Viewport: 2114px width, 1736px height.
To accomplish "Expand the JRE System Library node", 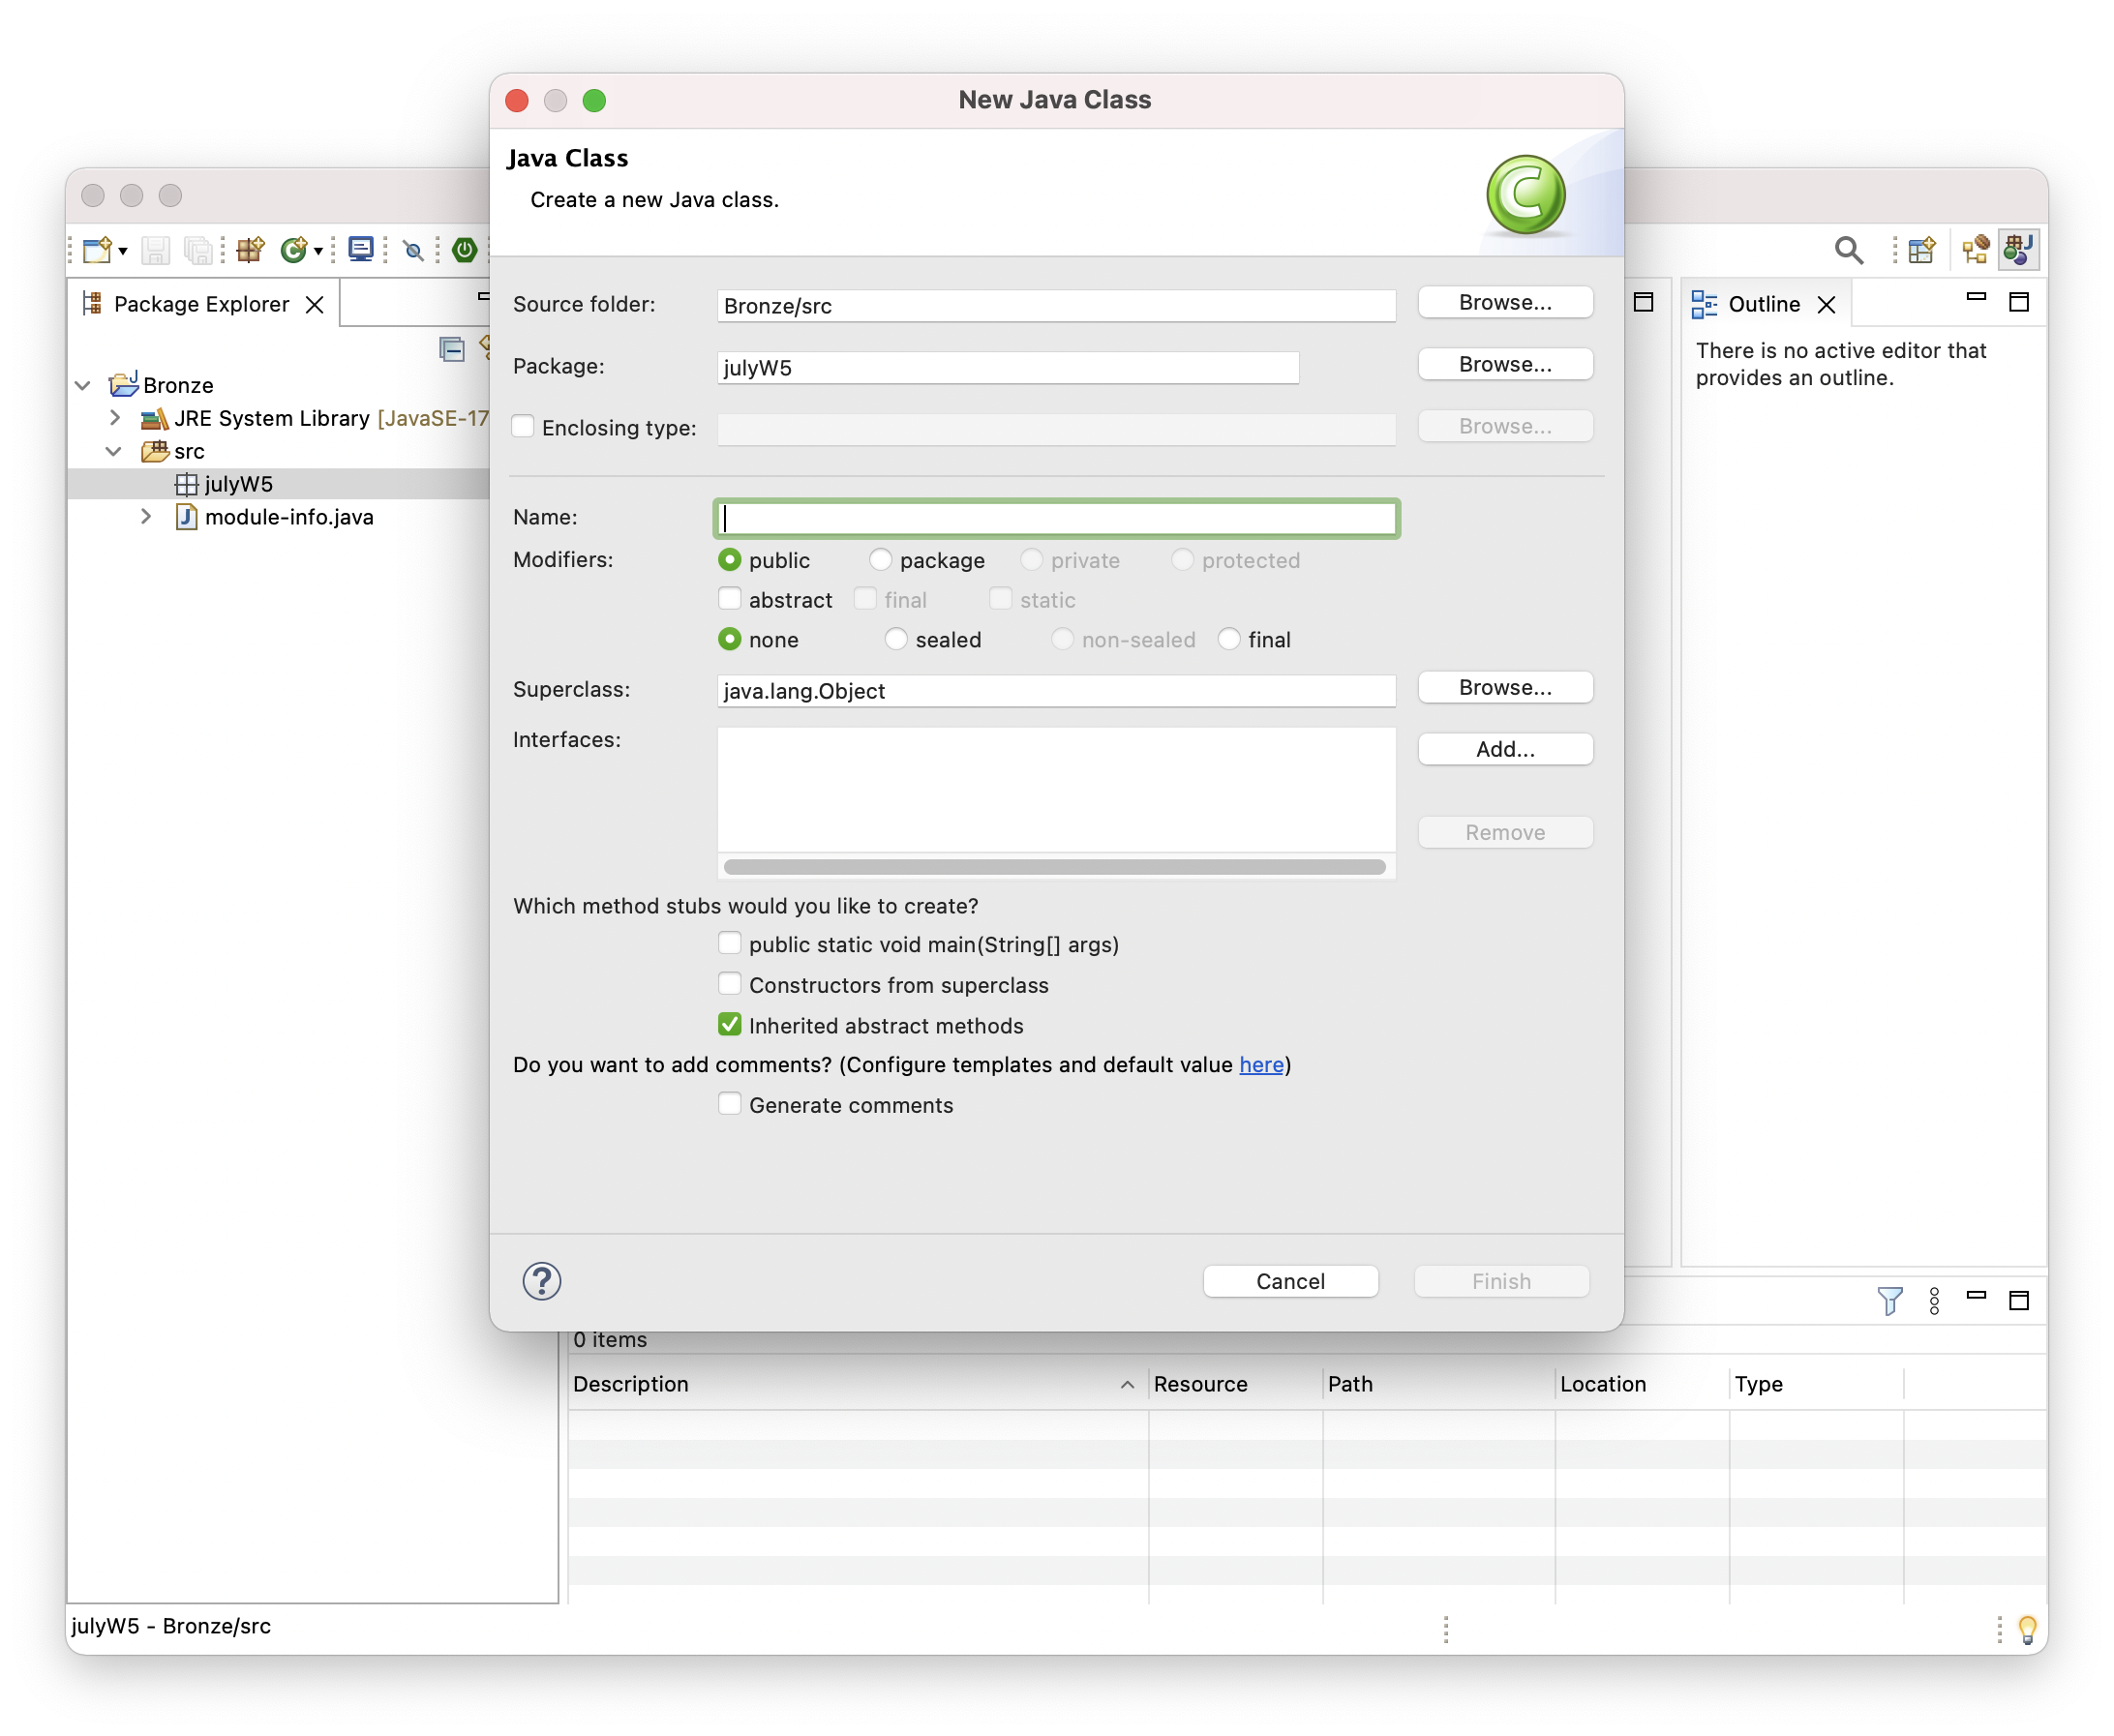I will point(115,418).
